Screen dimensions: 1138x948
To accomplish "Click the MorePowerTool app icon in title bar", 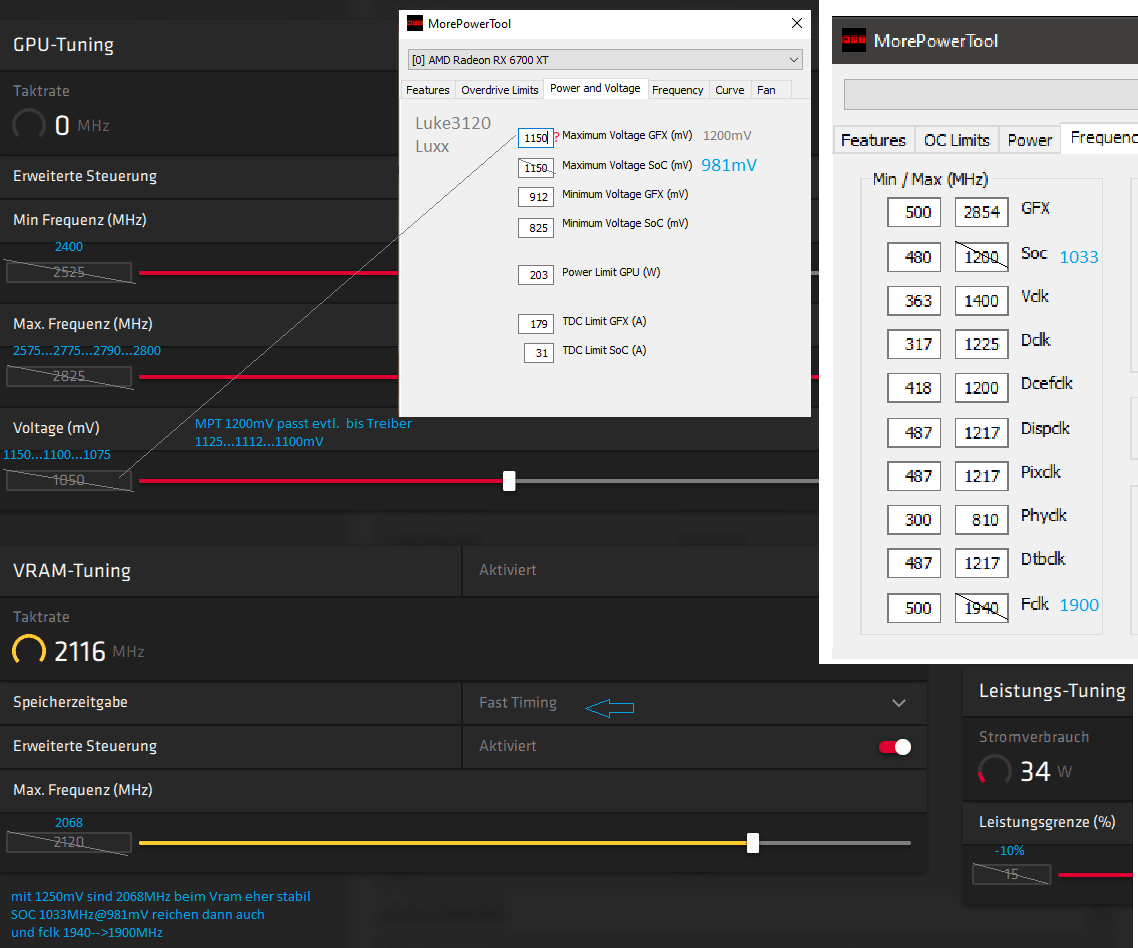I will click(x=414, y=23).
